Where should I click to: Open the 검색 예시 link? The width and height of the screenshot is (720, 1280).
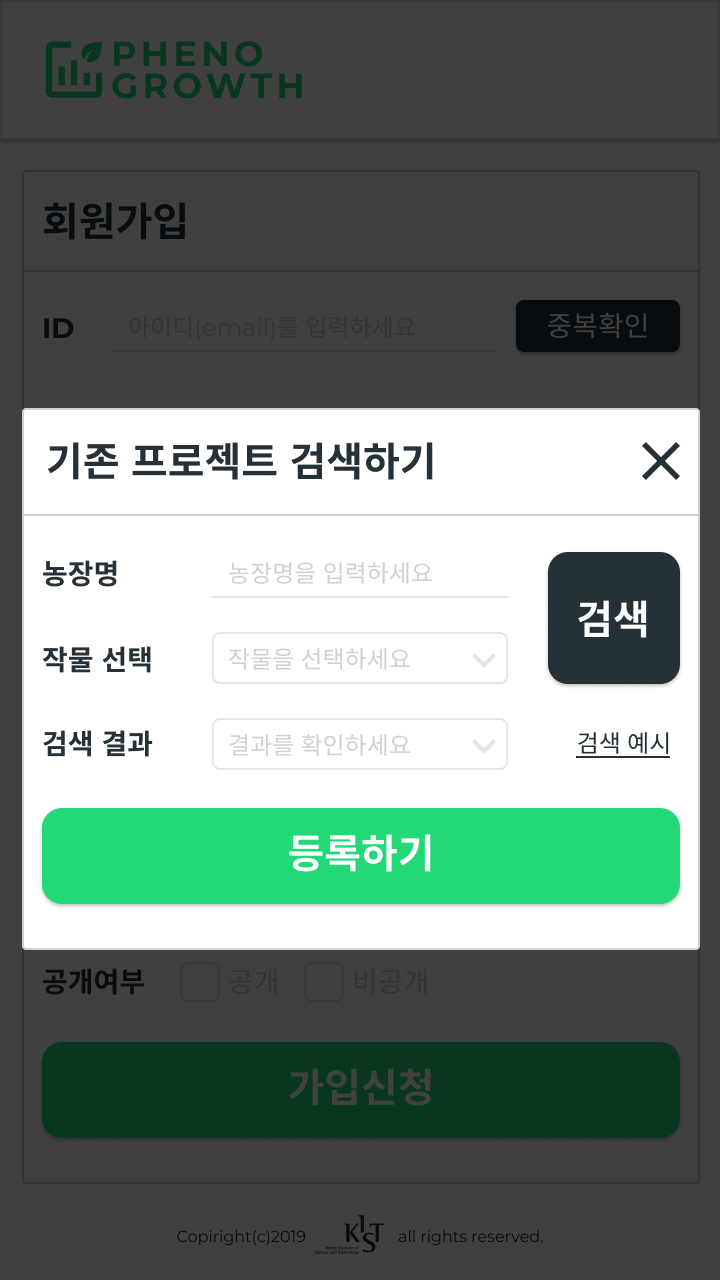622,744
